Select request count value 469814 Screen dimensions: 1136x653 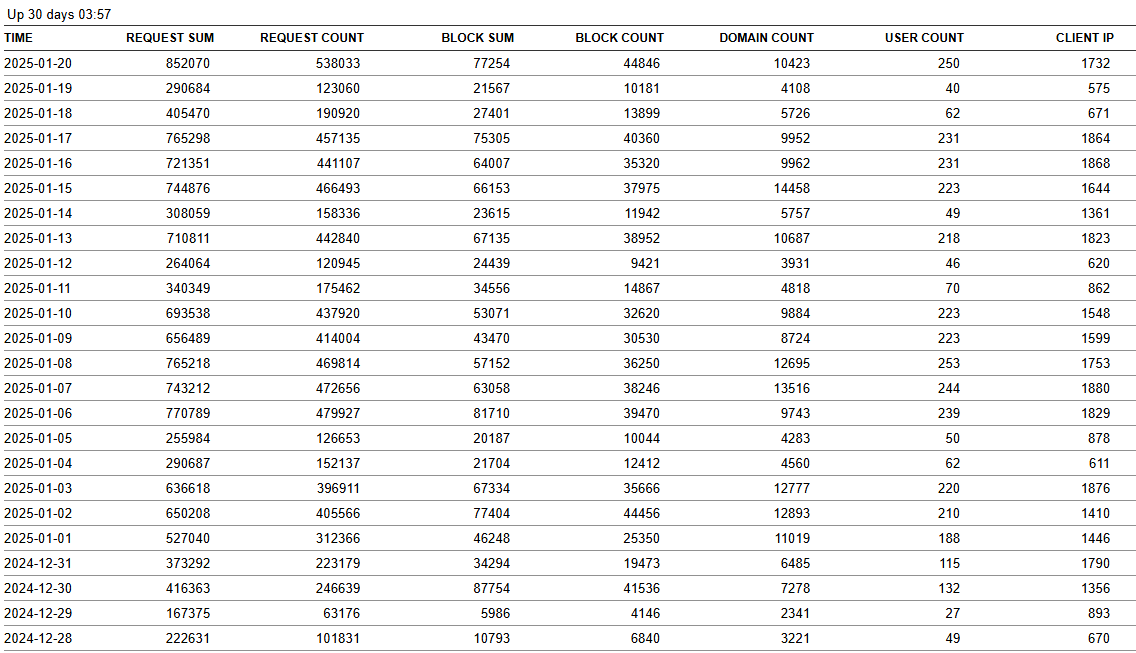click(337, 363)
